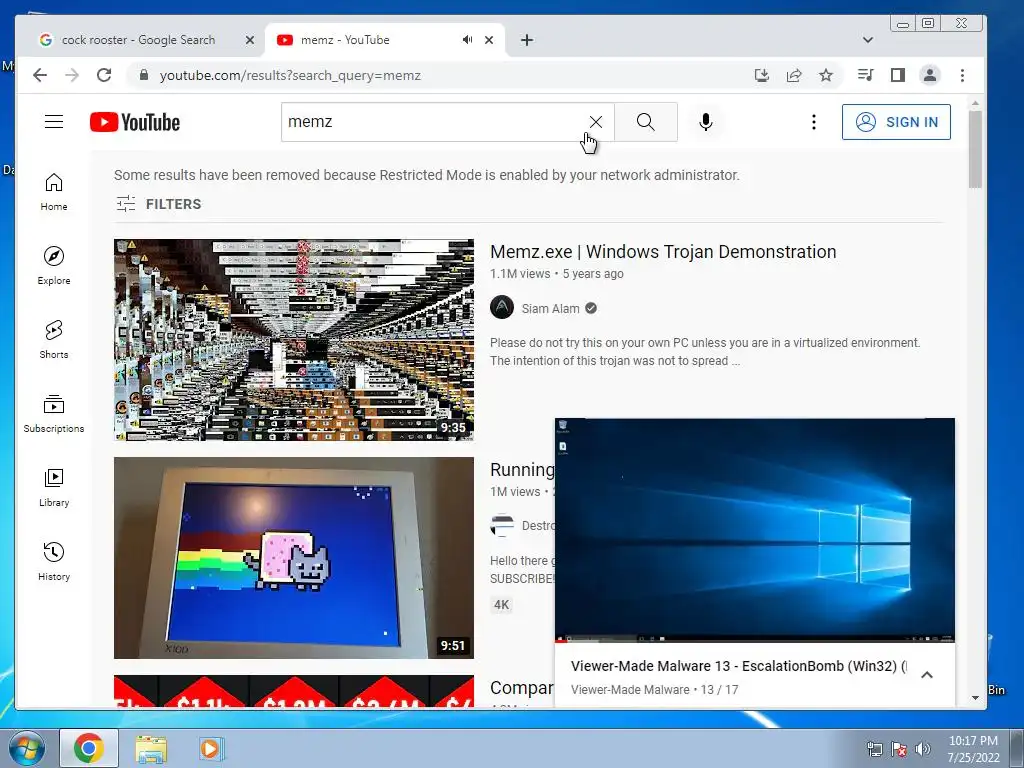Click the page vertical scrollbar thumb
Screen dimensions: 1024x768
(975, 149)
